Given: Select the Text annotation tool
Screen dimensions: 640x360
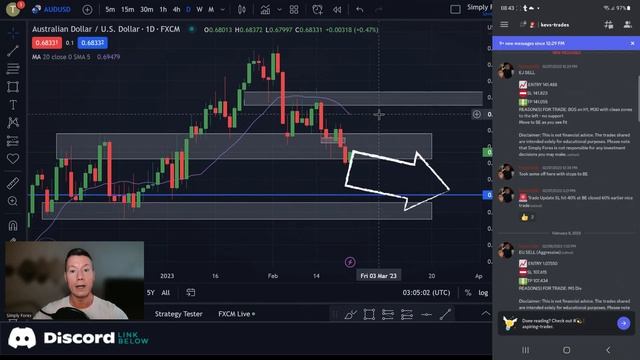Looking at the screenshot, I should (13, 104).
